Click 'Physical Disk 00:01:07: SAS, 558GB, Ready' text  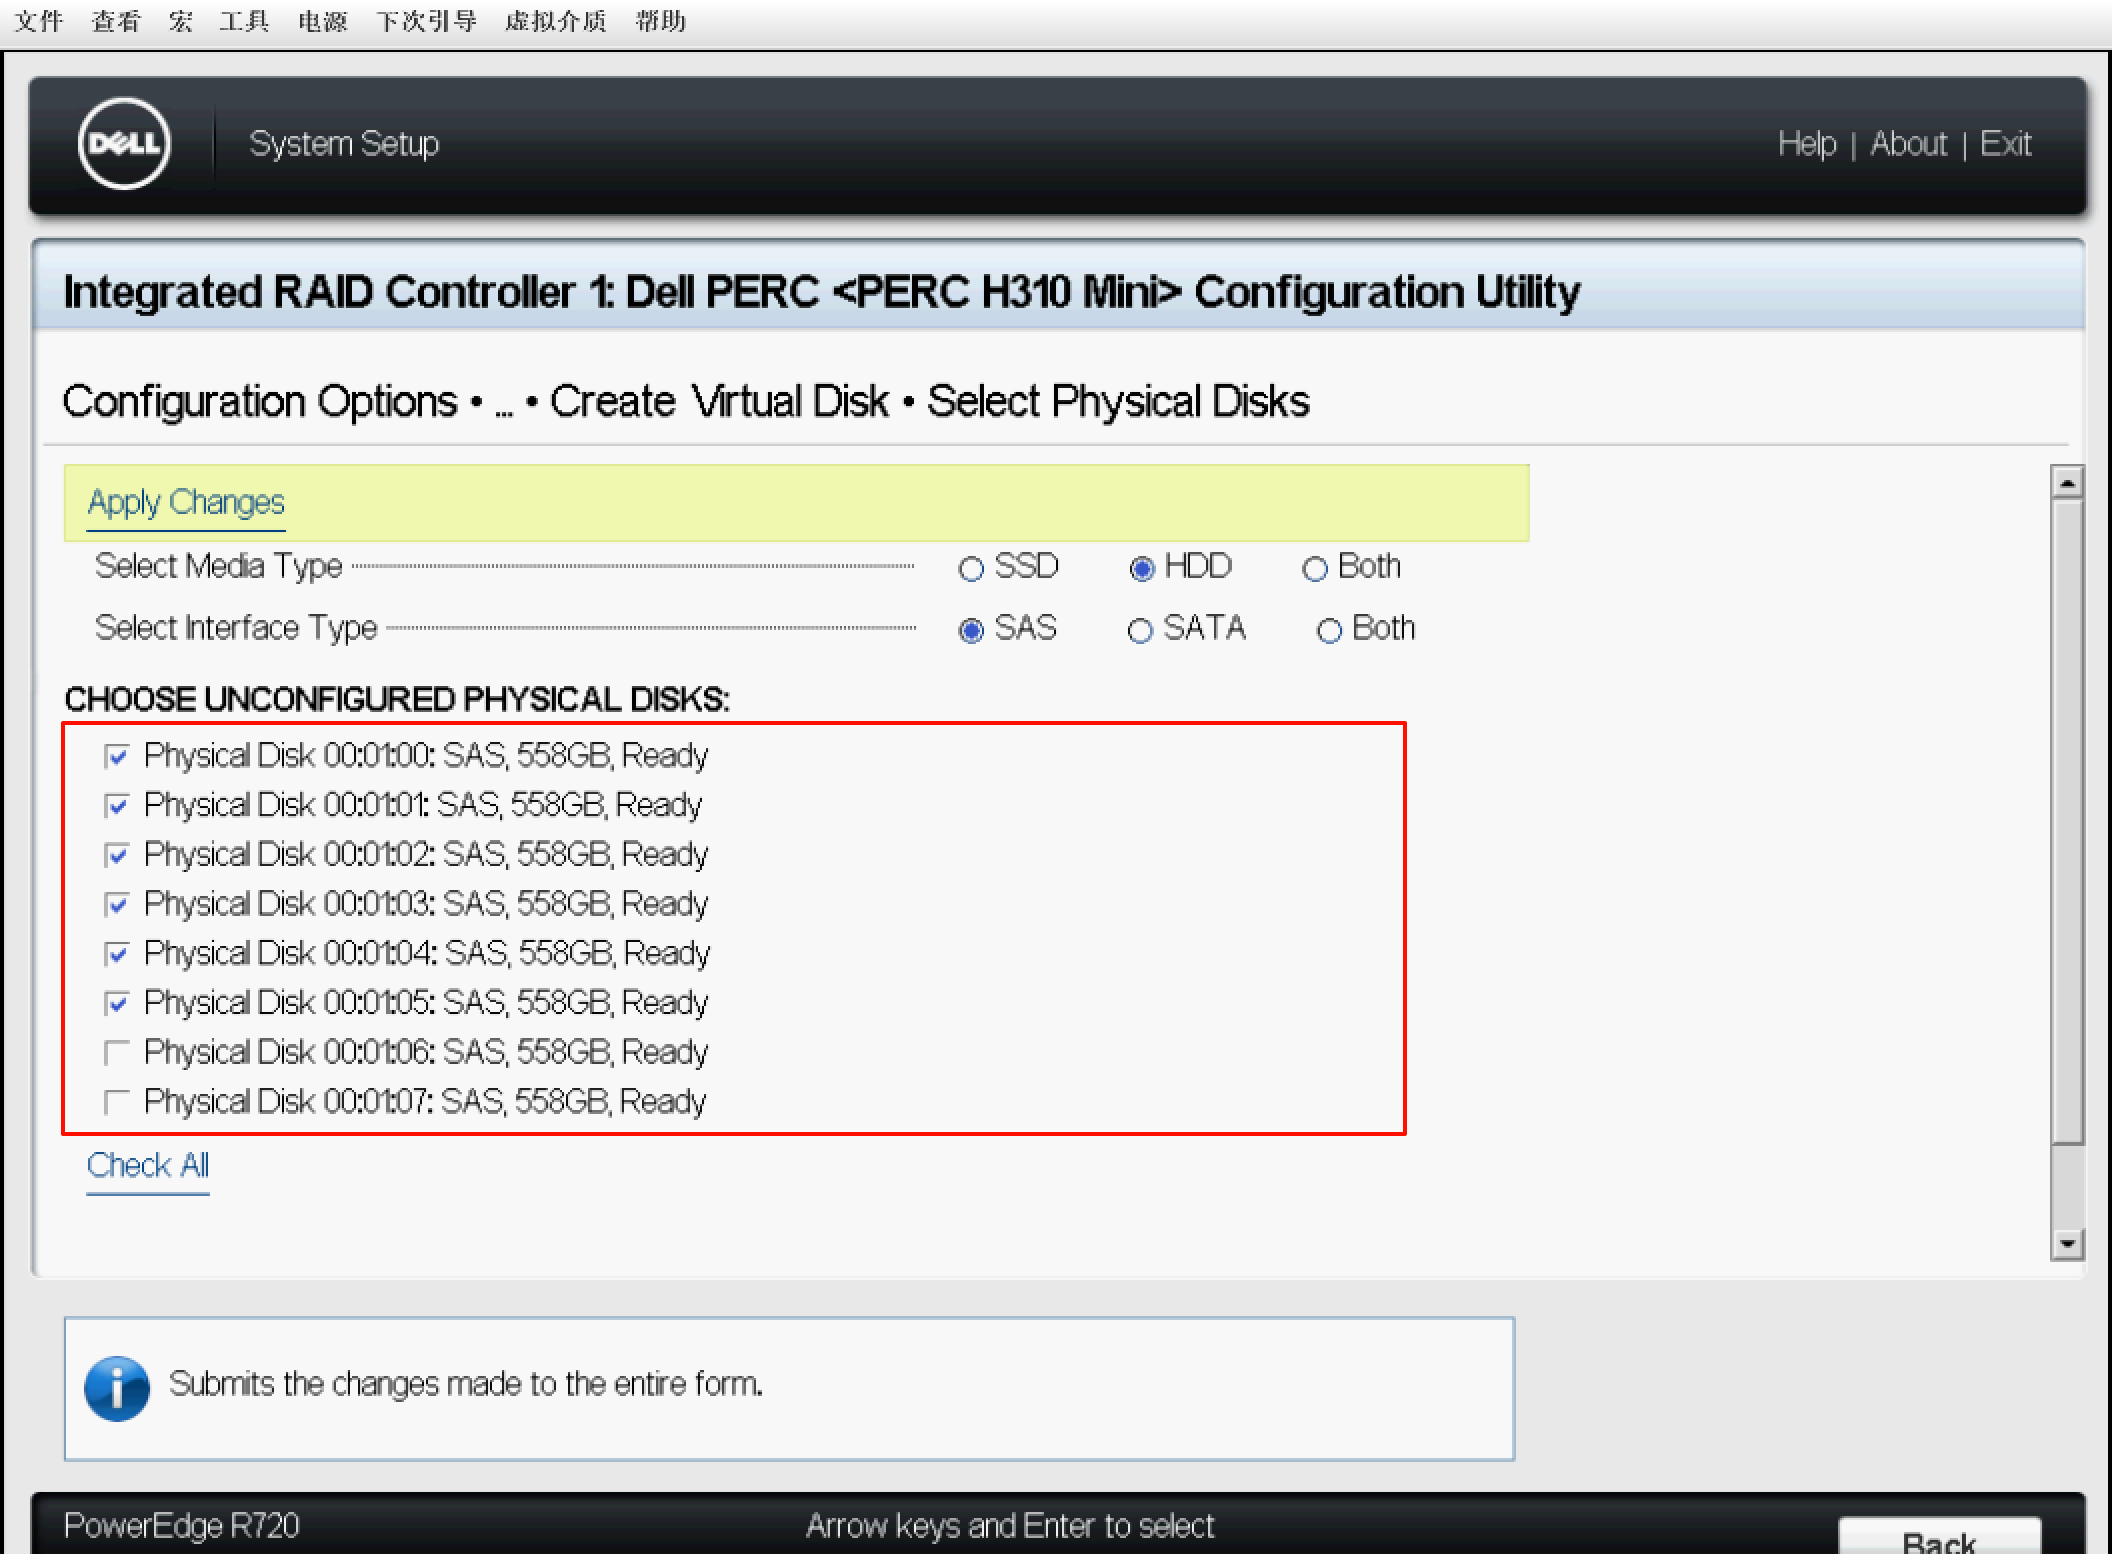coord(425,1102)
